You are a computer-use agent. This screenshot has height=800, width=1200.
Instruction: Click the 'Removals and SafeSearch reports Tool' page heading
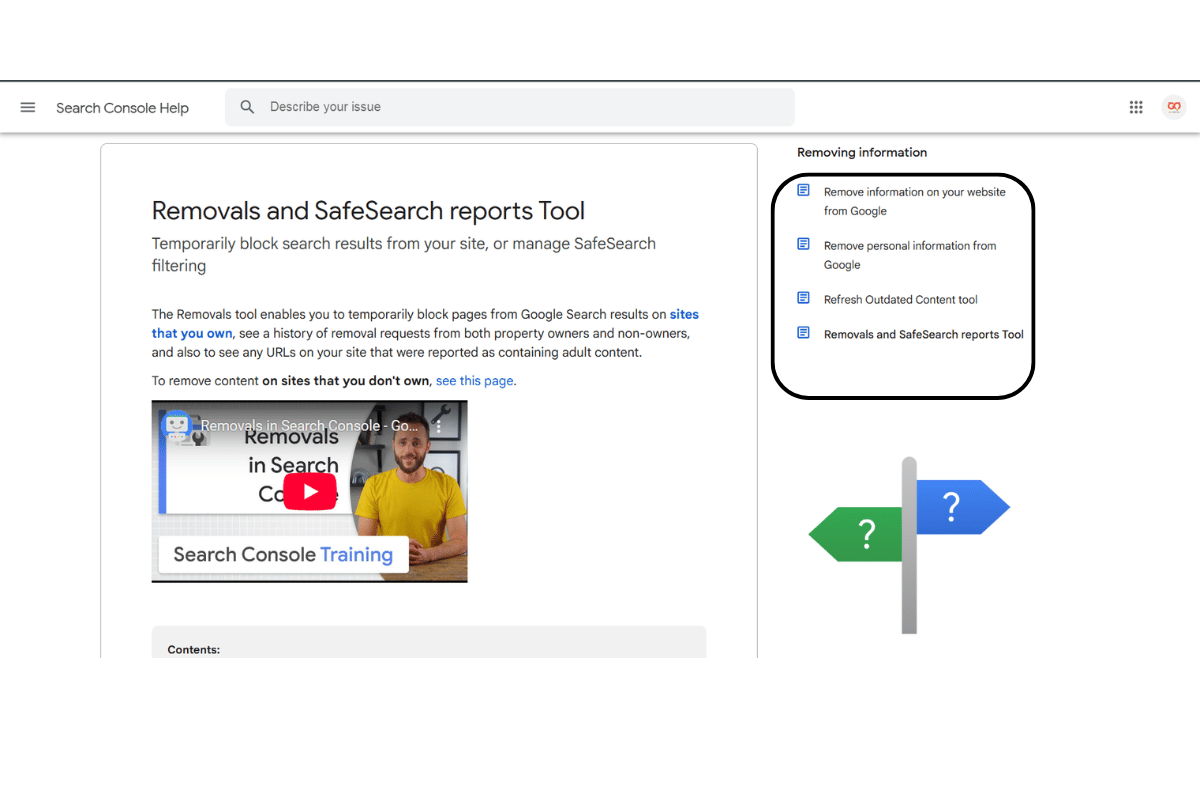368,211
